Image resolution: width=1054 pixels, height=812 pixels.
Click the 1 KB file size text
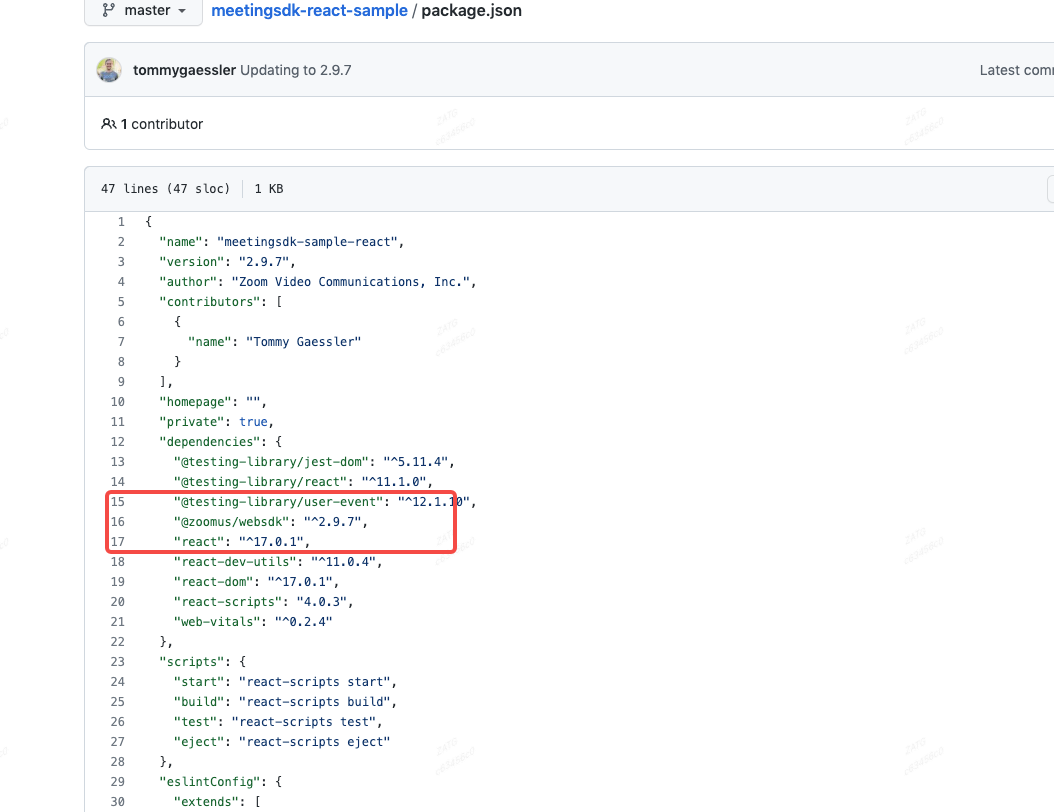(x=269, y=189)
